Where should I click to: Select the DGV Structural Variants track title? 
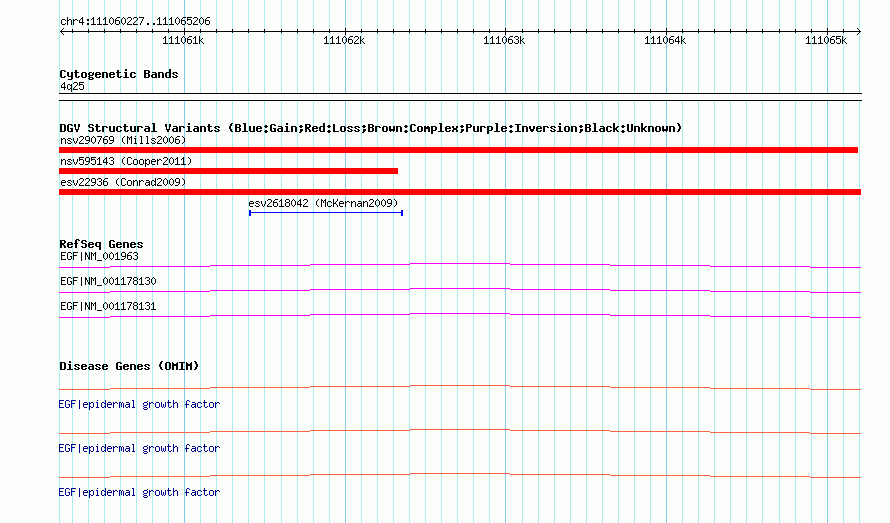[370, 128]
